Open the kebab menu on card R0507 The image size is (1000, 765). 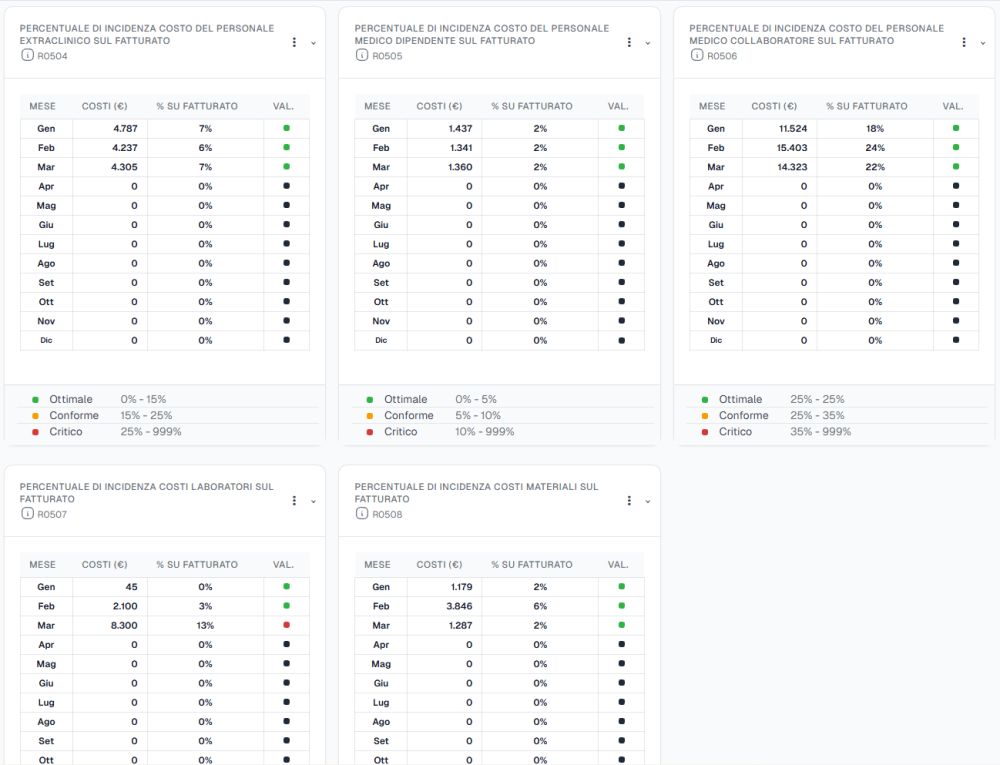coord(294,500)
